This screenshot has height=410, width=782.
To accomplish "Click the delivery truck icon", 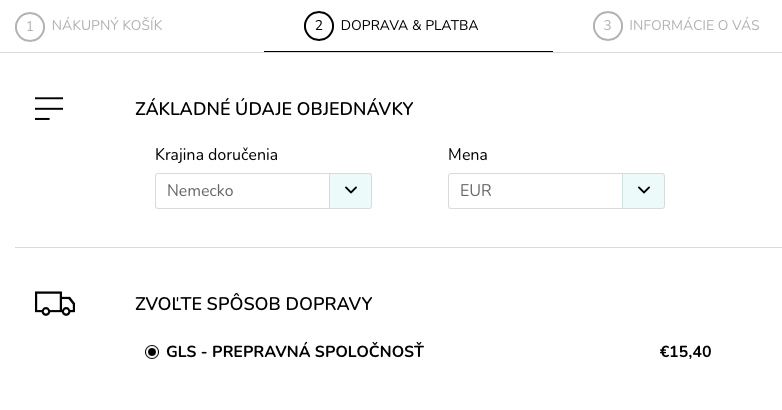I will [x=55, y=303].
